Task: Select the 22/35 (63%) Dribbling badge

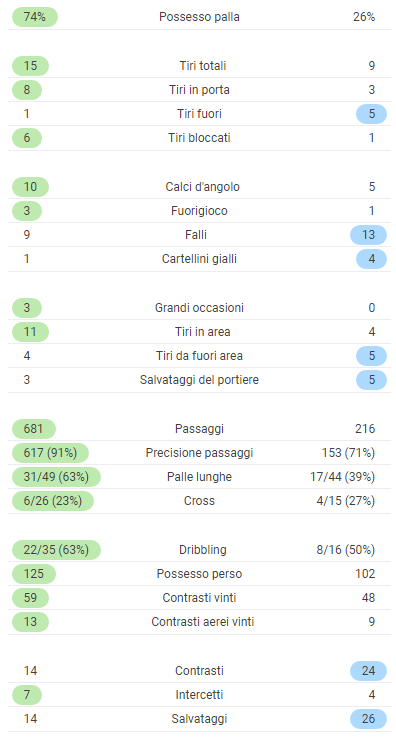Action: click(x=56, y=550)
